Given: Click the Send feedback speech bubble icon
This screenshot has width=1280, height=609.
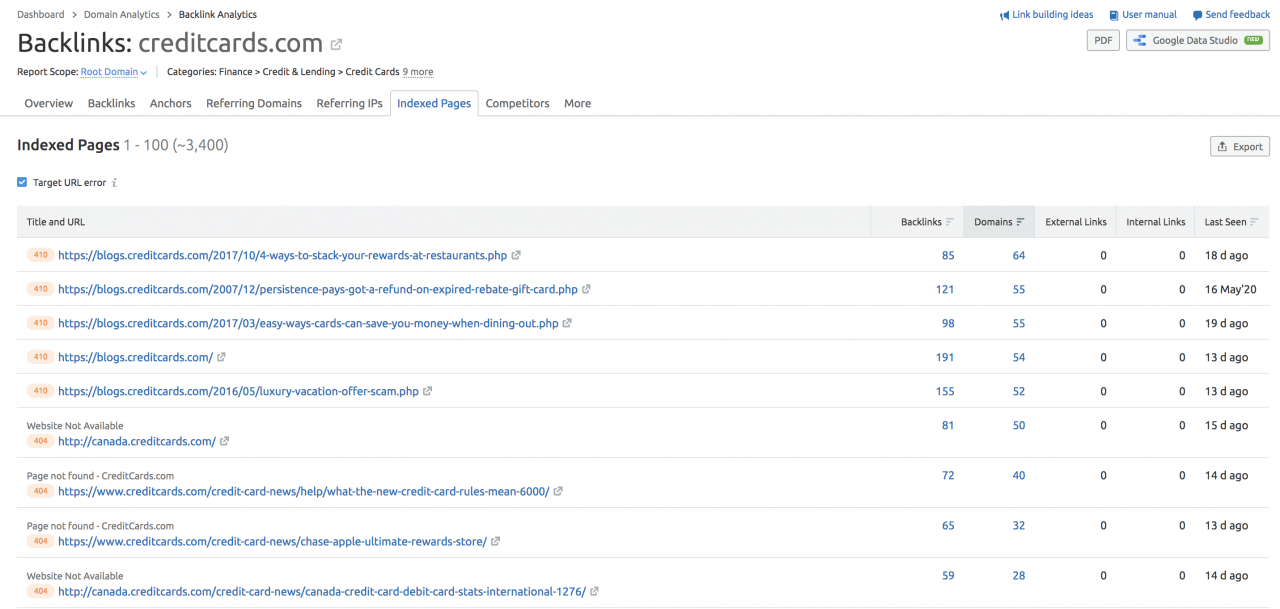Looking at the screenshot, I should [1197, 15].
